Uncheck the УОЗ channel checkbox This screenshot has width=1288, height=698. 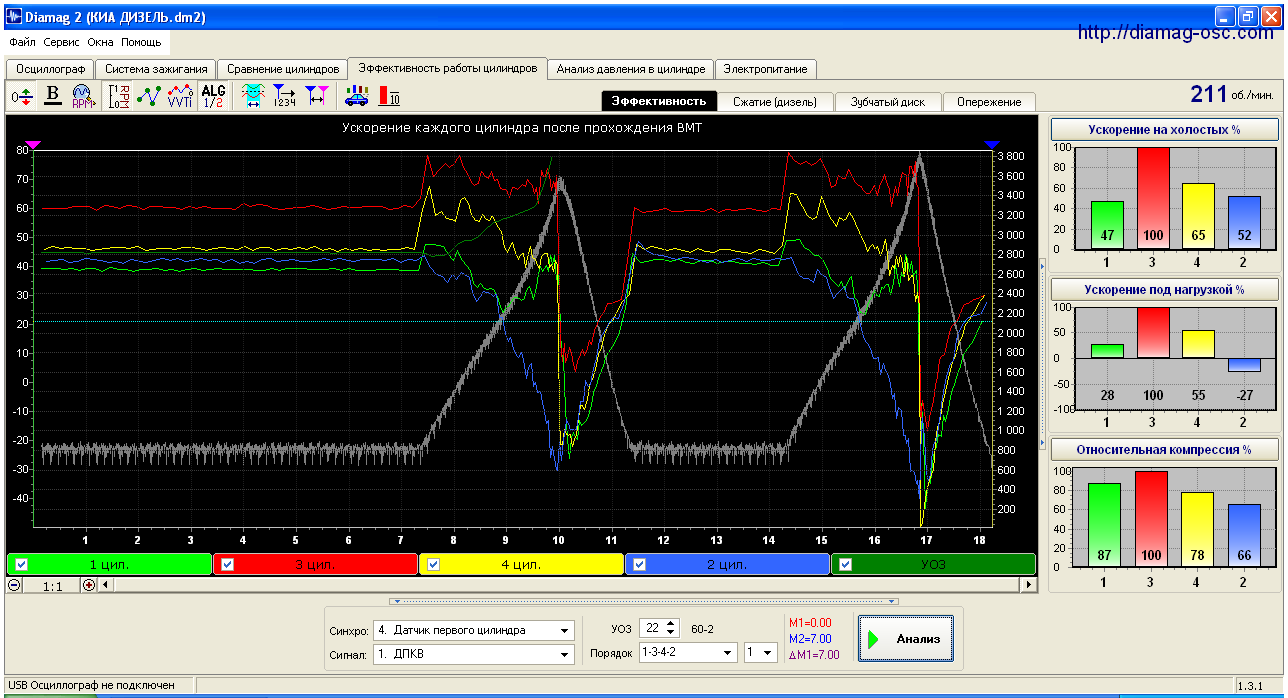click(845, 564)
